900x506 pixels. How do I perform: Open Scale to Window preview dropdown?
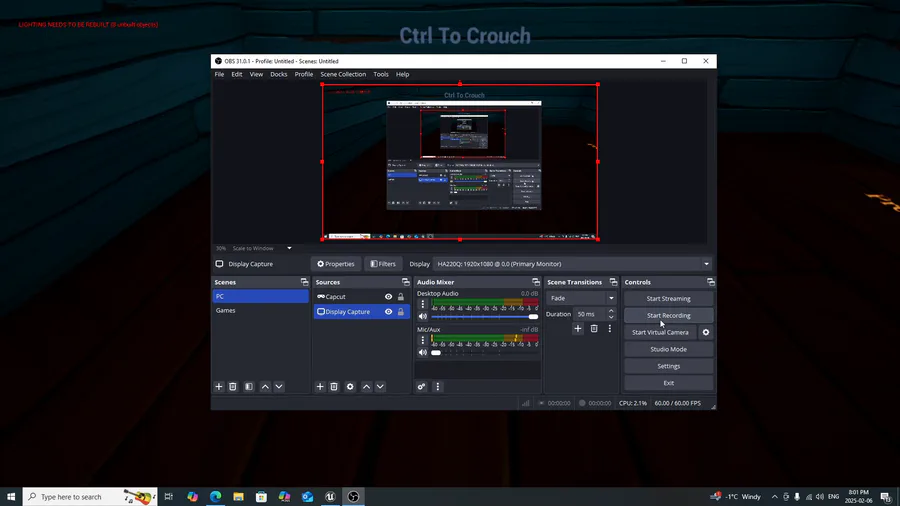point(262,248)
